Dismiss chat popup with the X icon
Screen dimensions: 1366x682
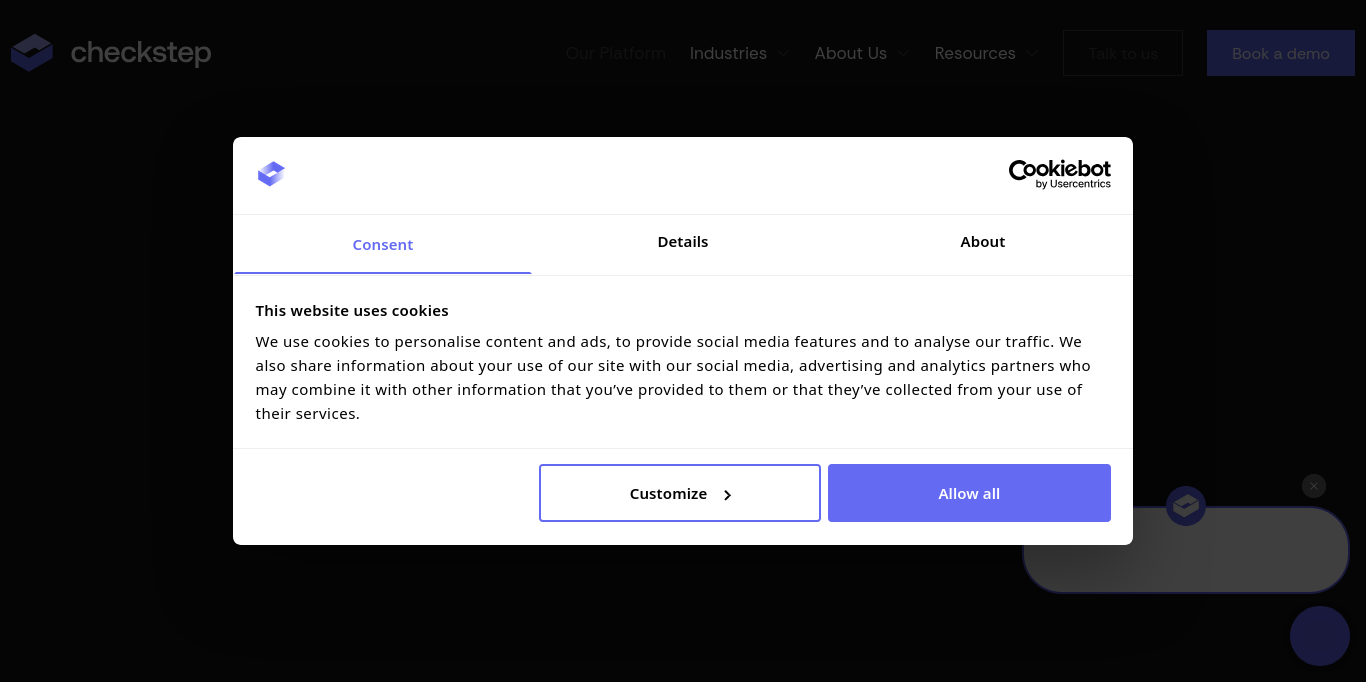[x=1314, y=486]
